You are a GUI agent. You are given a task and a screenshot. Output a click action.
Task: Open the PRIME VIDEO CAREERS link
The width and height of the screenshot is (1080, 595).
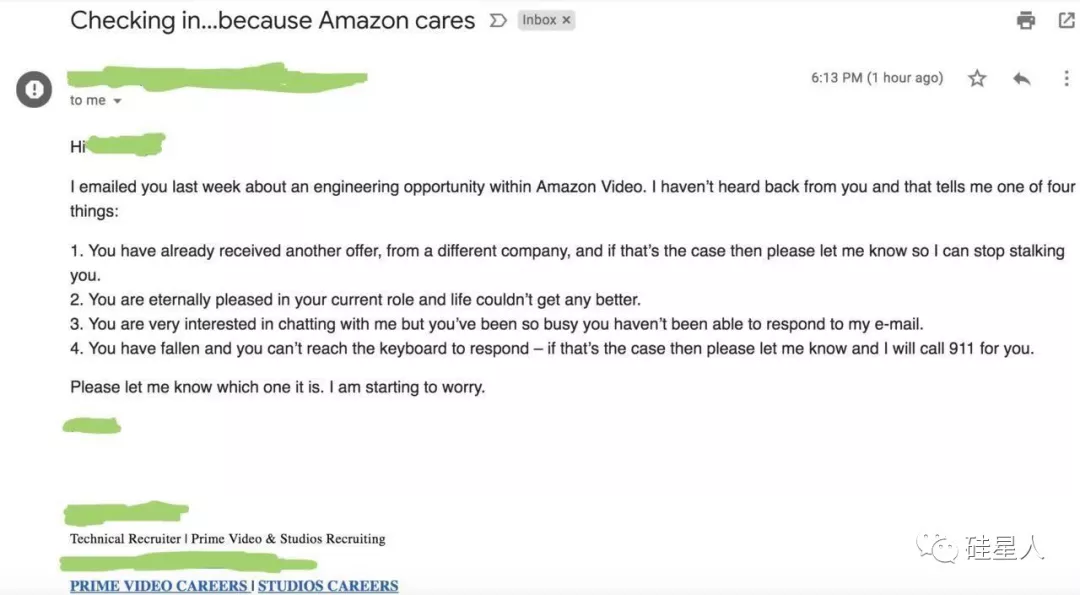(158, 586)
